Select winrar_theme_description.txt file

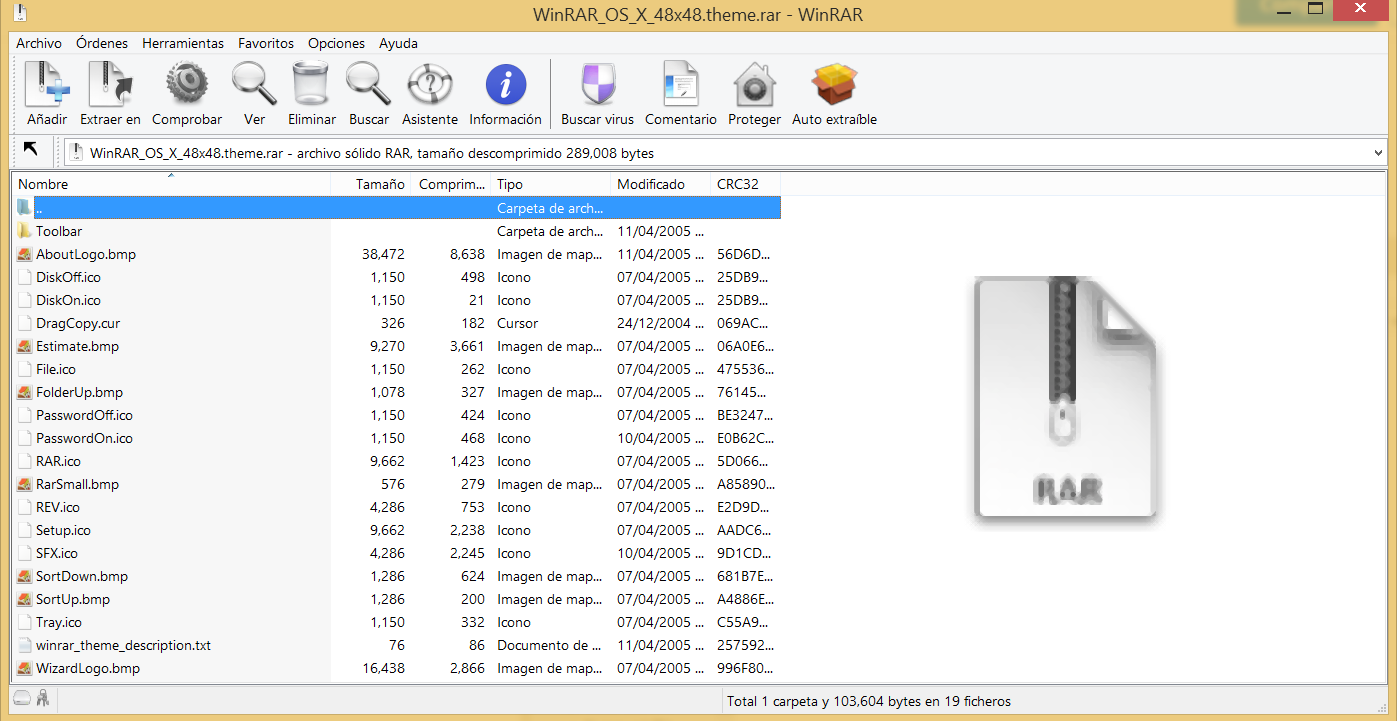coord(123,645)
